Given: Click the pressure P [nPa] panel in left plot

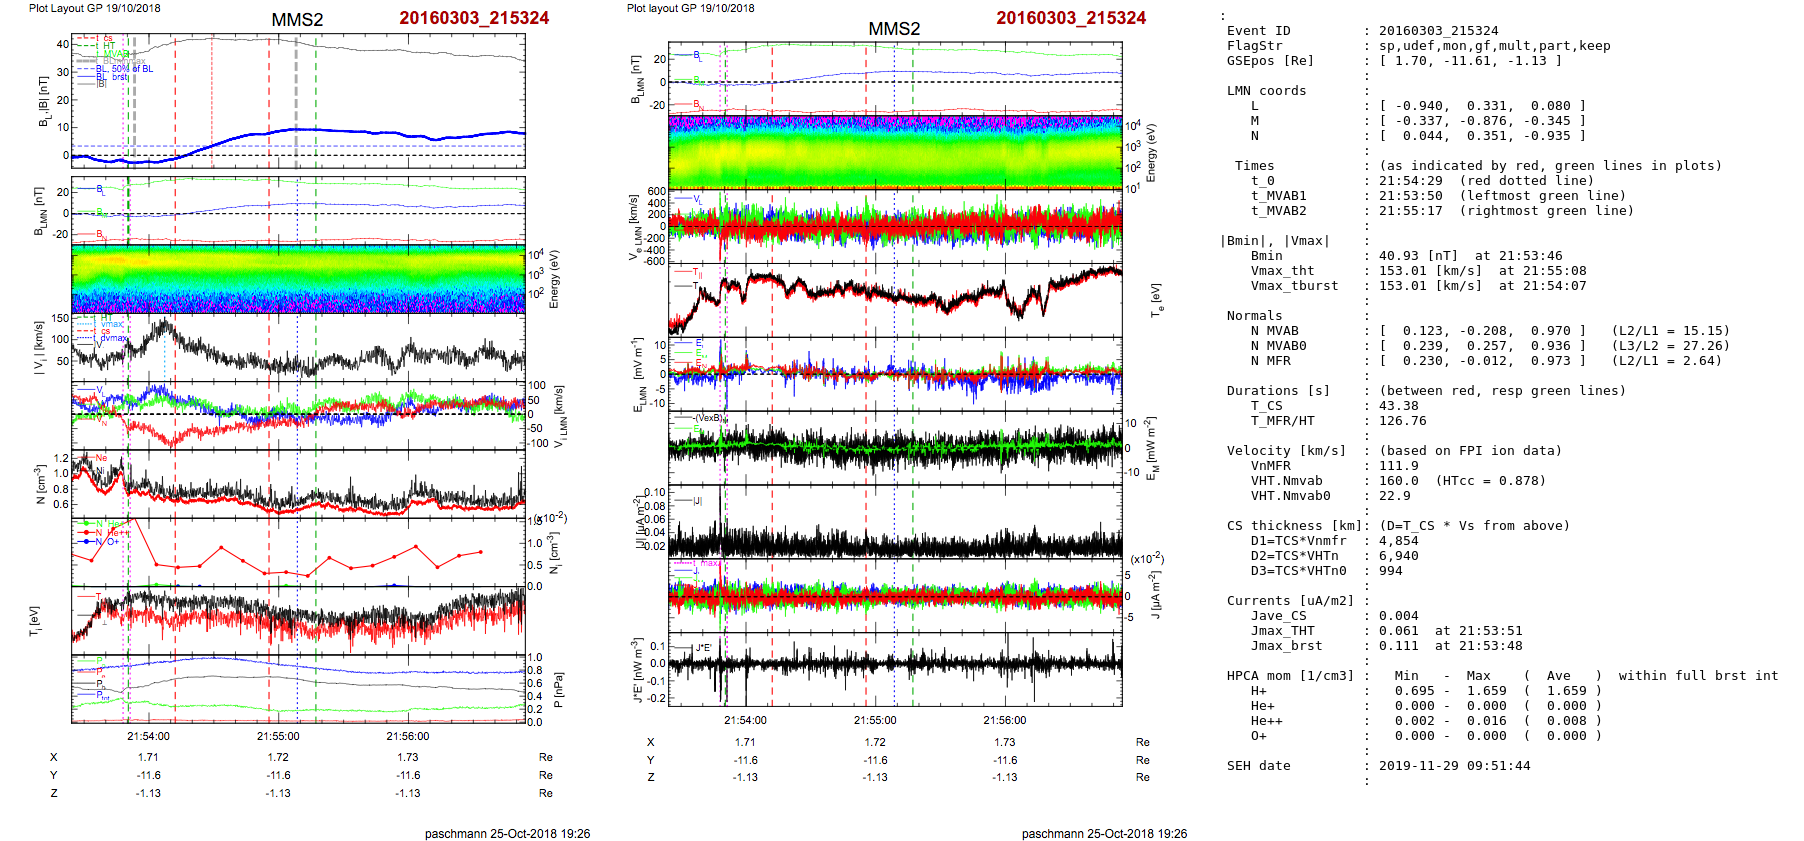Looking at the screenshot, I should pyautogui.click(x=297, y=688).
